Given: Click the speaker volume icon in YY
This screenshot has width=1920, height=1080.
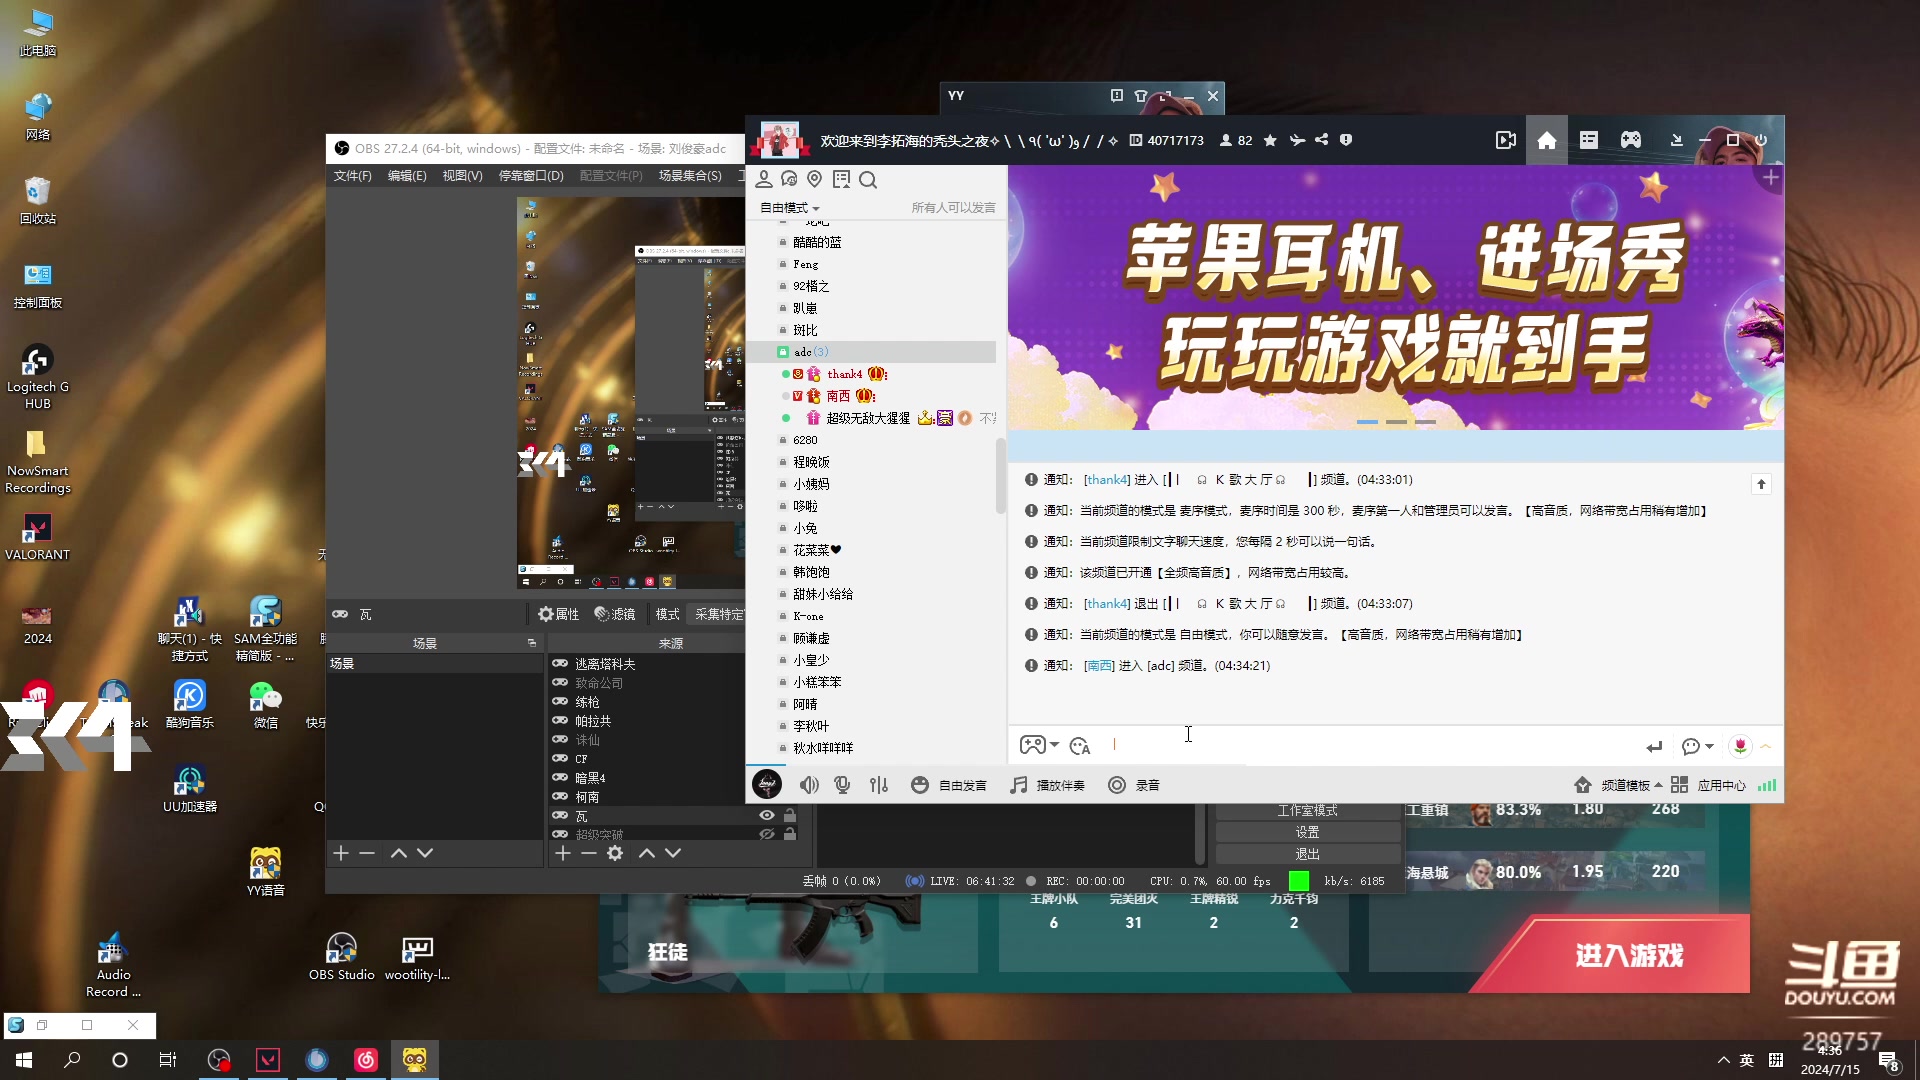Looking at the screenshot, I should pyautogui.click(x=808, y=785).
